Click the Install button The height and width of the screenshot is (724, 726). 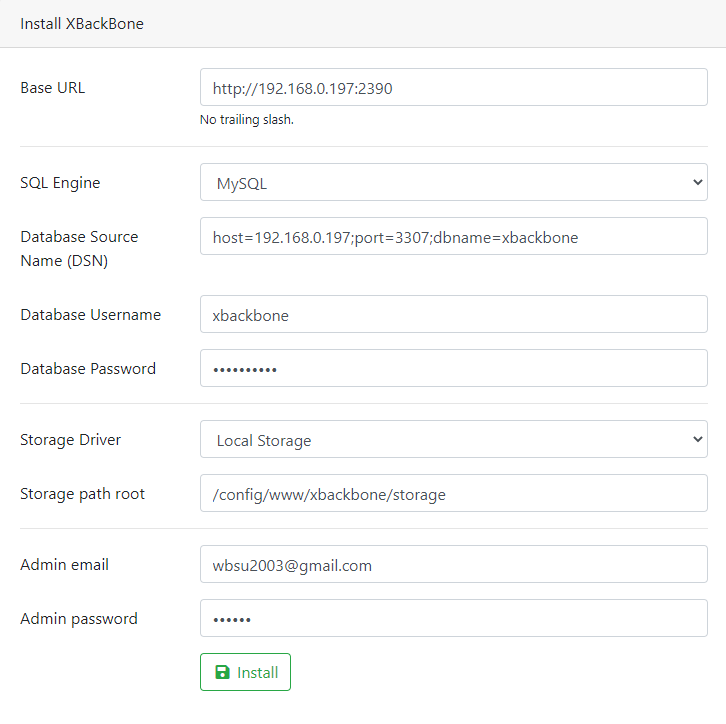pyautogui.click(x=245, y=672)
